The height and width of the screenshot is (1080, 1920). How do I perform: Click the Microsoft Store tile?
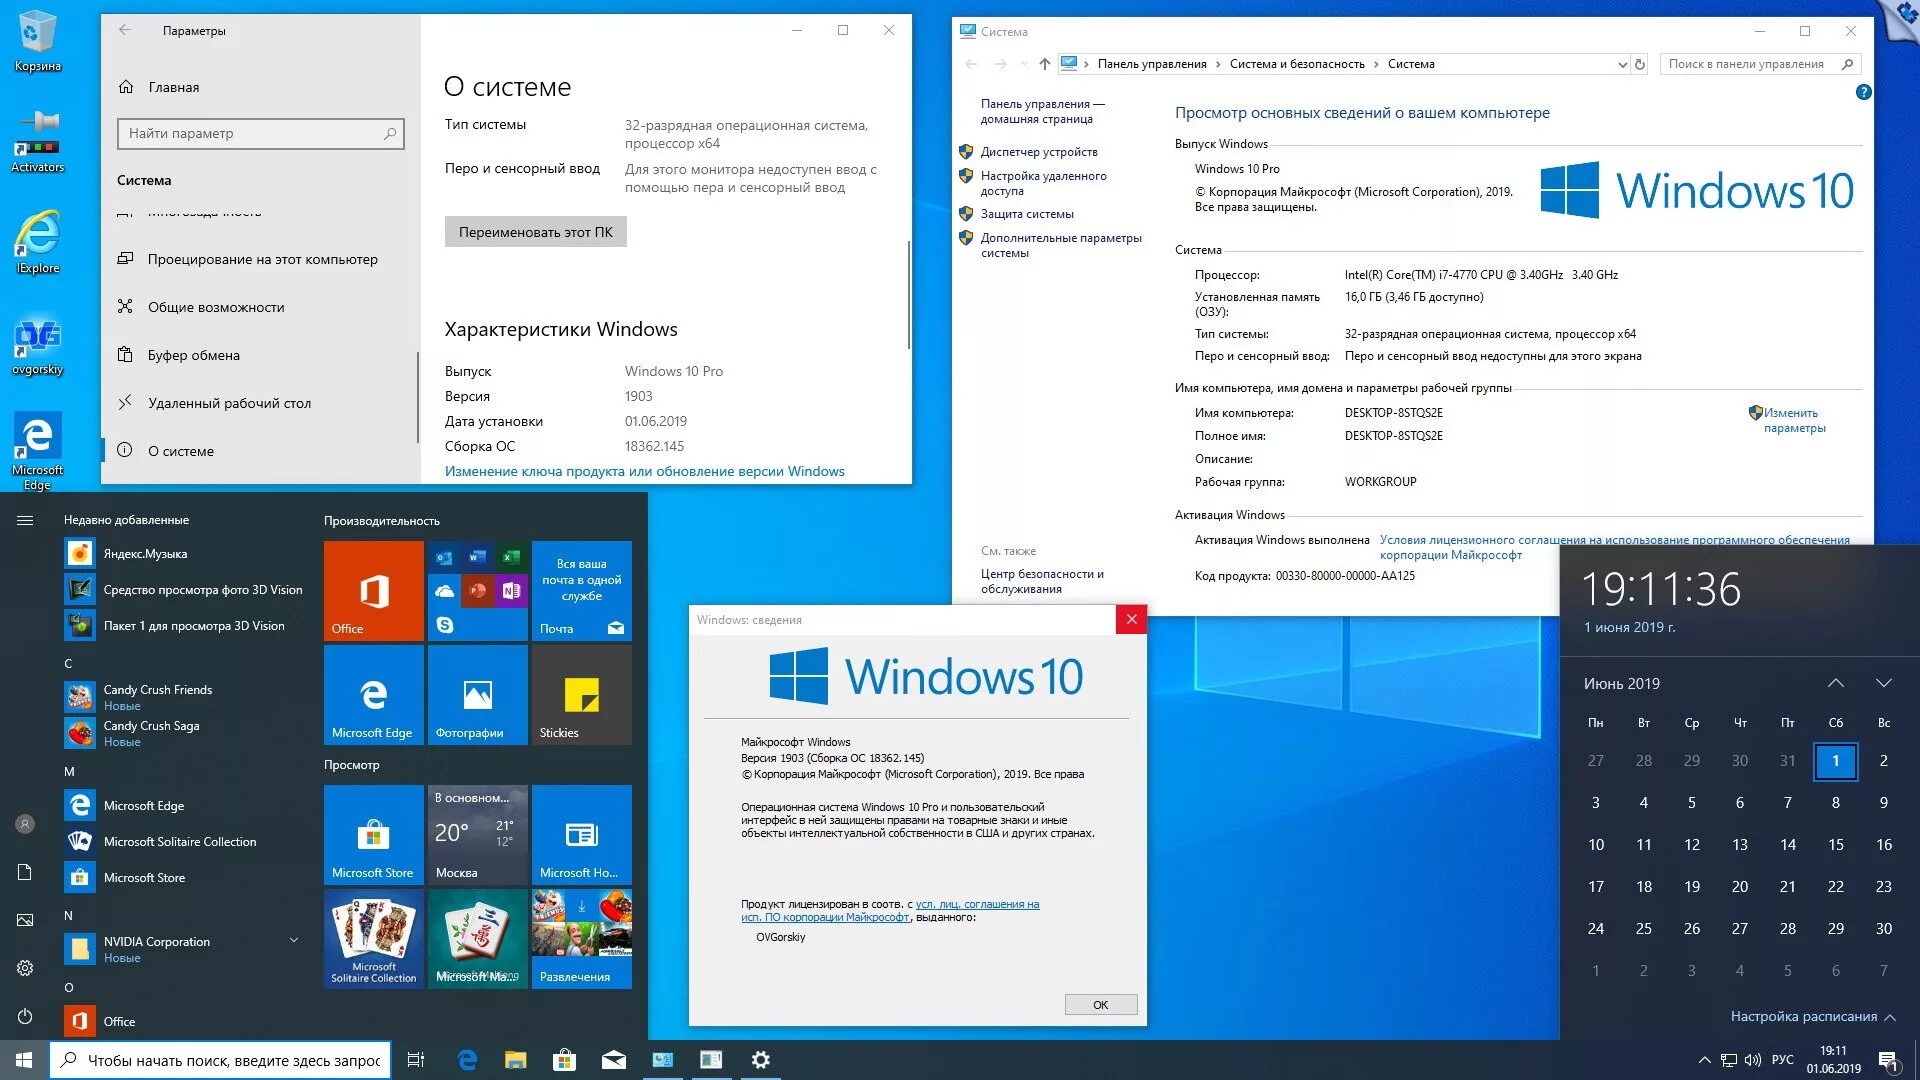click(373, 831)
